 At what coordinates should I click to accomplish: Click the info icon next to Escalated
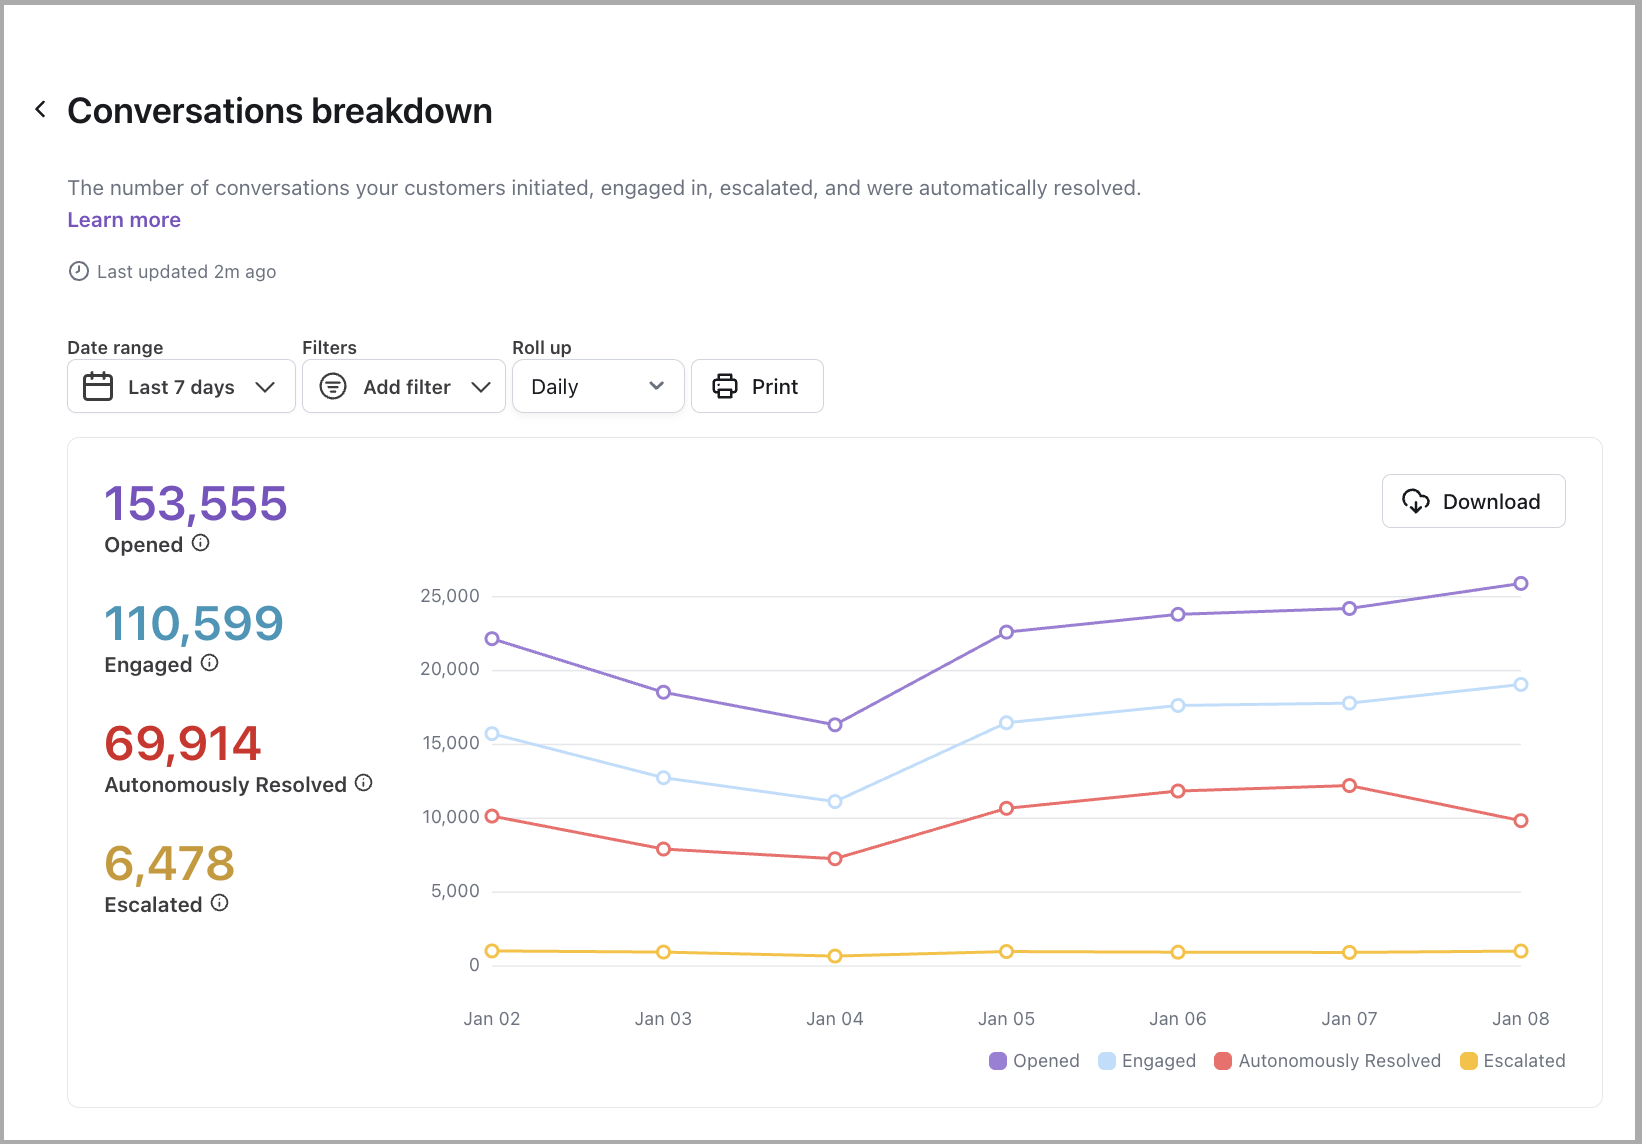point(220,903)
